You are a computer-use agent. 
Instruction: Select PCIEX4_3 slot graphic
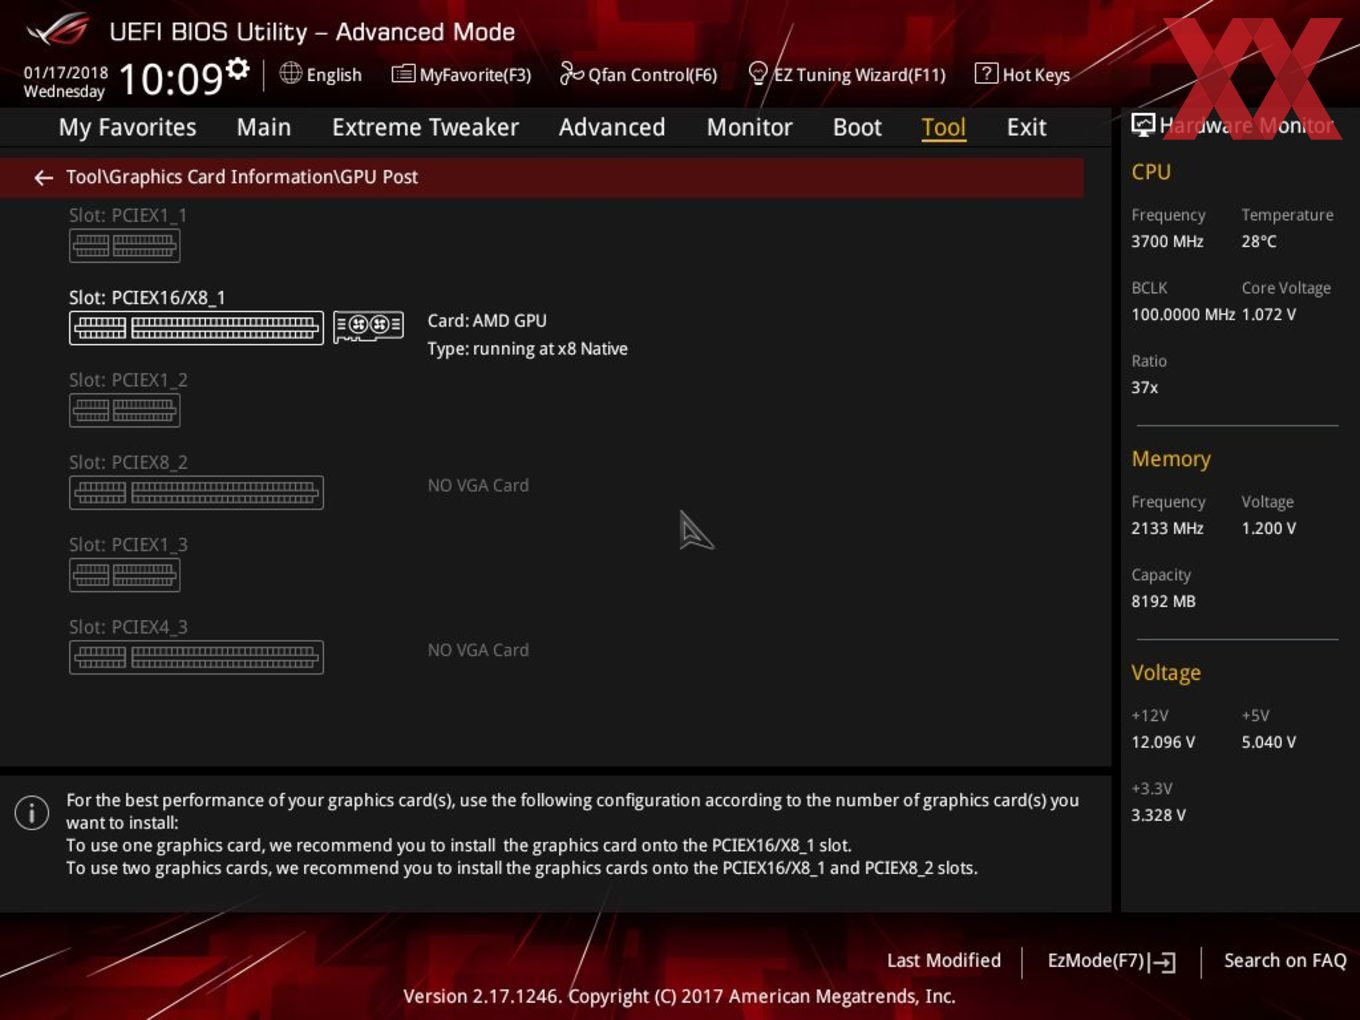click(196, 657)
